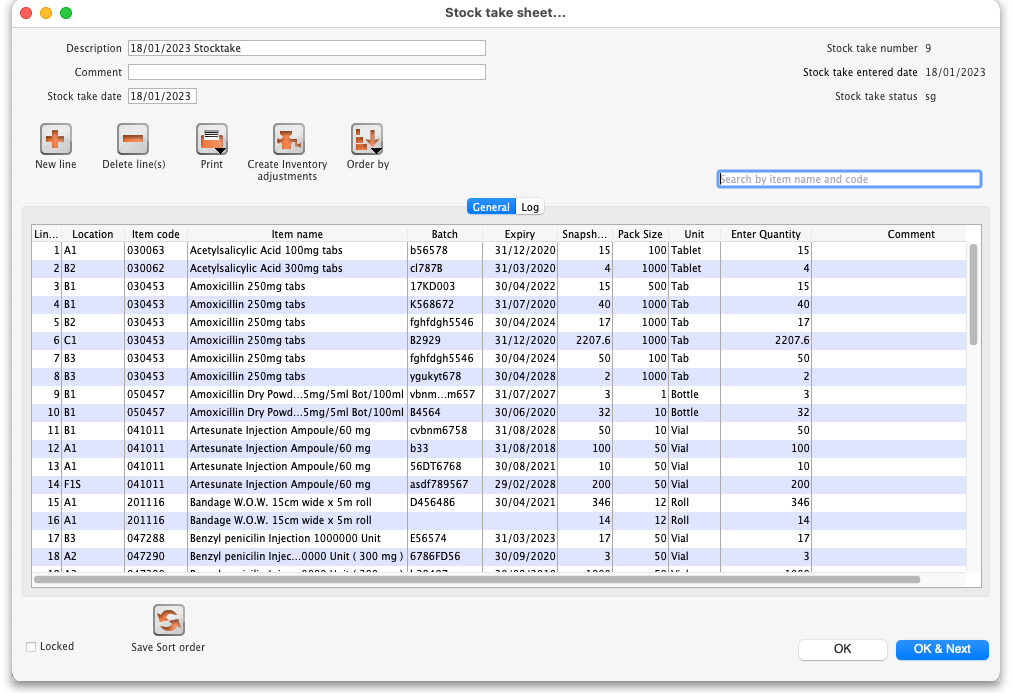The height and width of the screenshot is (693, 1012).
Task: Enable the Locked checkbox
Action: [x=31, y=647]
